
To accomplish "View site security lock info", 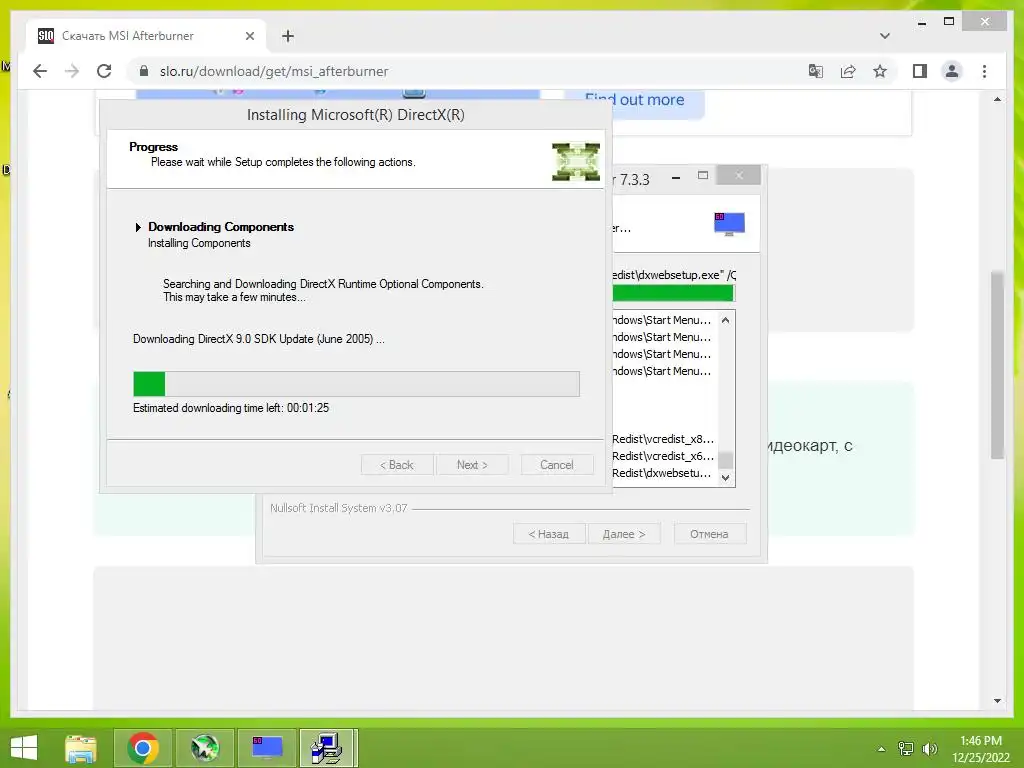I will [x=144, y=71].
